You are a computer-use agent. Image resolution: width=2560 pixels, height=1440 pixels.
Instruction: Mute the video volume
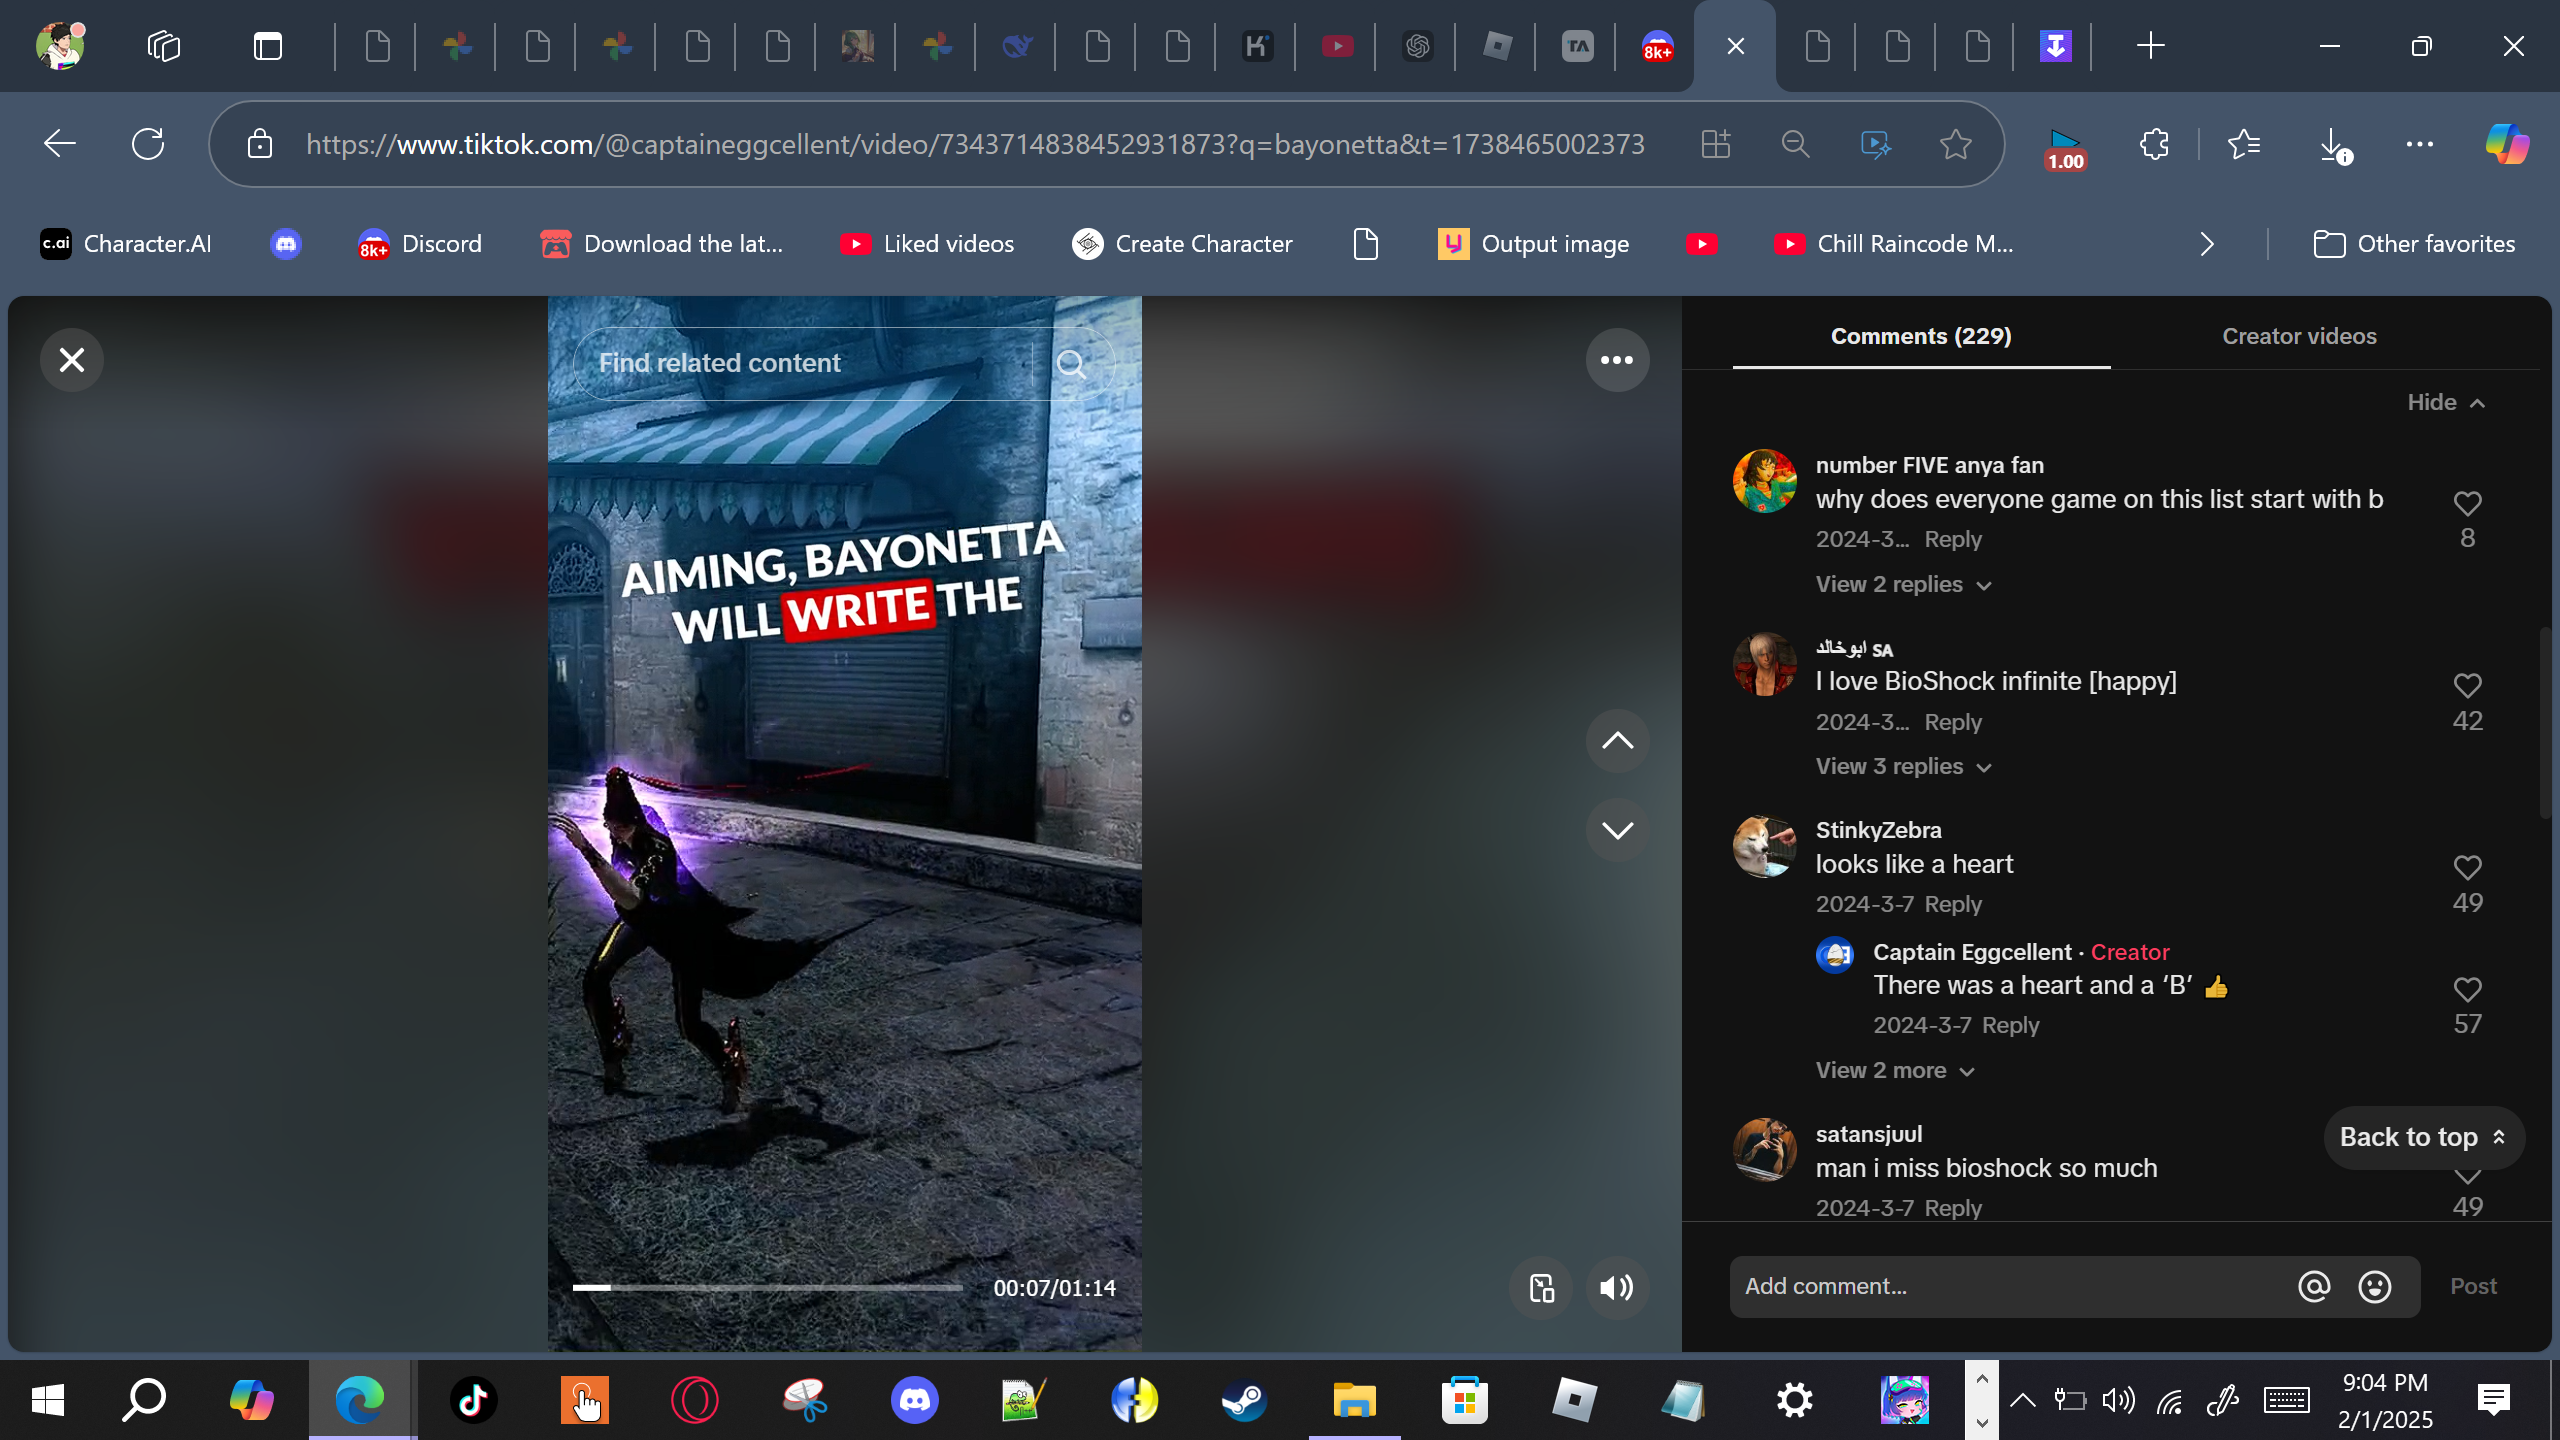click(1616, 1288)
